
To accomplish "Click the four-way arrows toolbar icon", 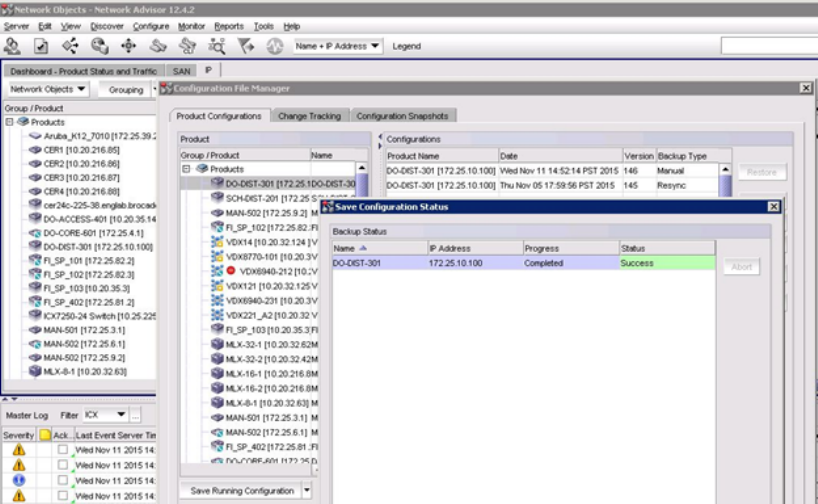I will pos(128,46).
